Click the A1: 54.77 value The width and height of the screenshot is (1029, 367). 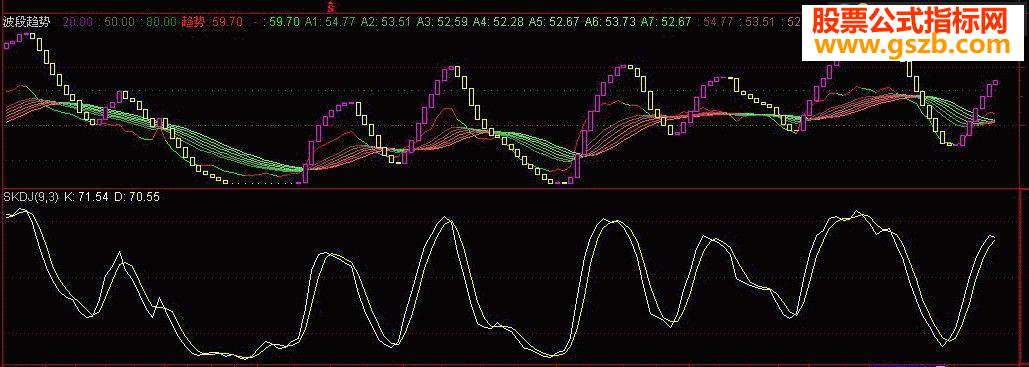point(330,22)
